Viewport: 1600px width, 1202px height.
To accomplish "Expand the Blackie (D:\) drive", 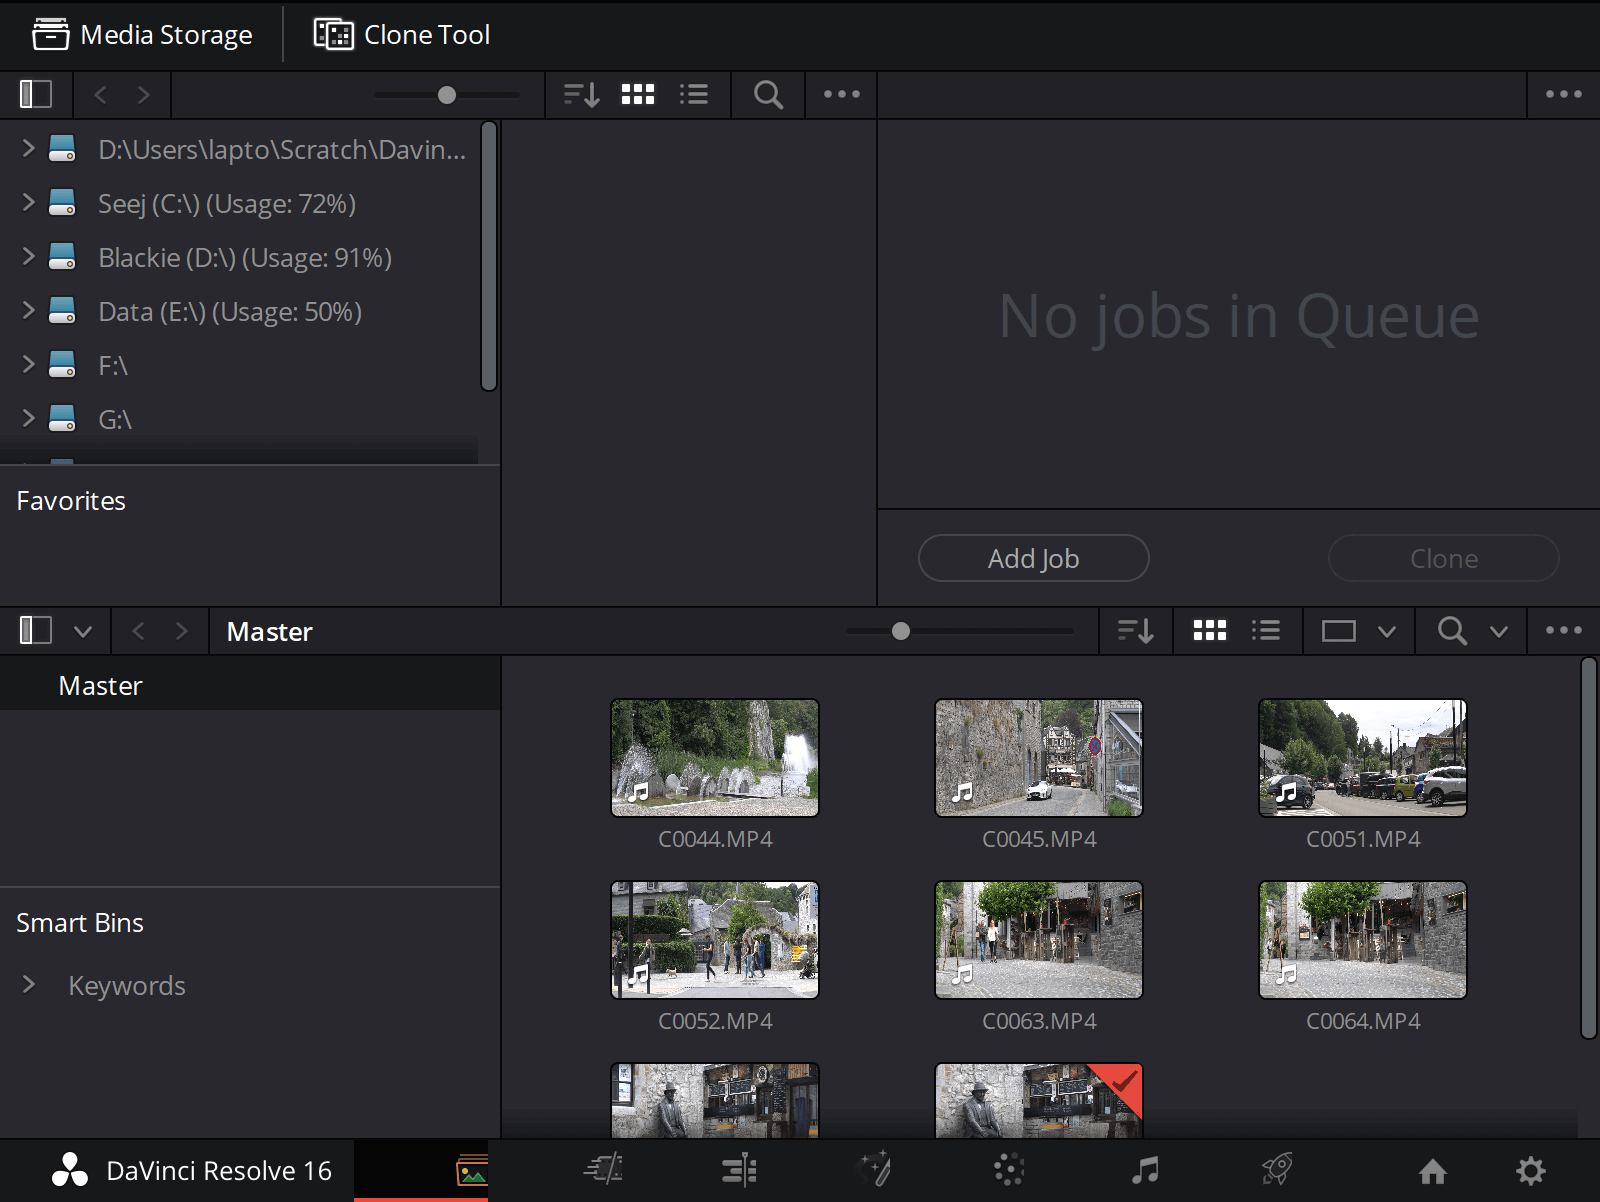I will point(27,257).
